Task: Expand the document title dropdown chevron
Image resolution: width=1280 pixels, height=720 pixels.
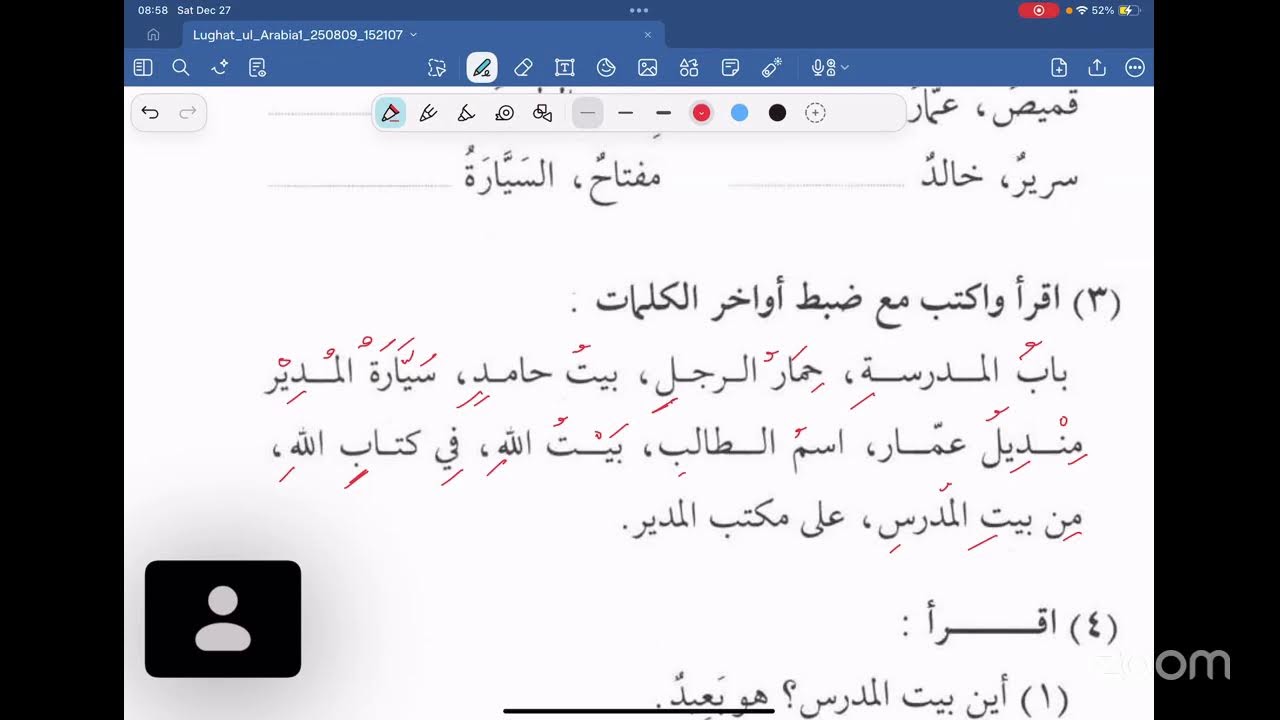Action: click(x=414, y=34)
